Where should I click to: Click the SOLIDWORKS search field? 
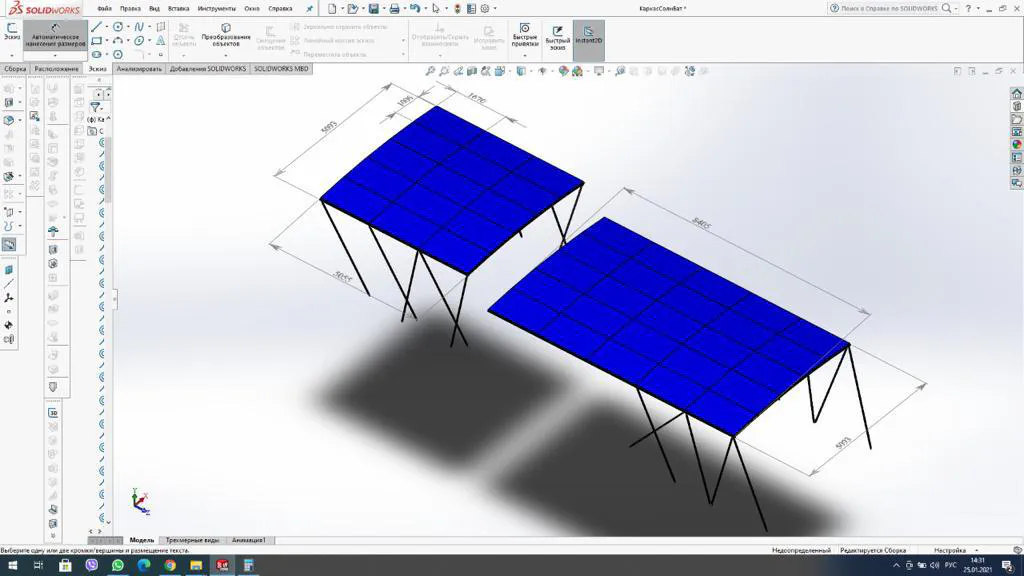(890, 7)
